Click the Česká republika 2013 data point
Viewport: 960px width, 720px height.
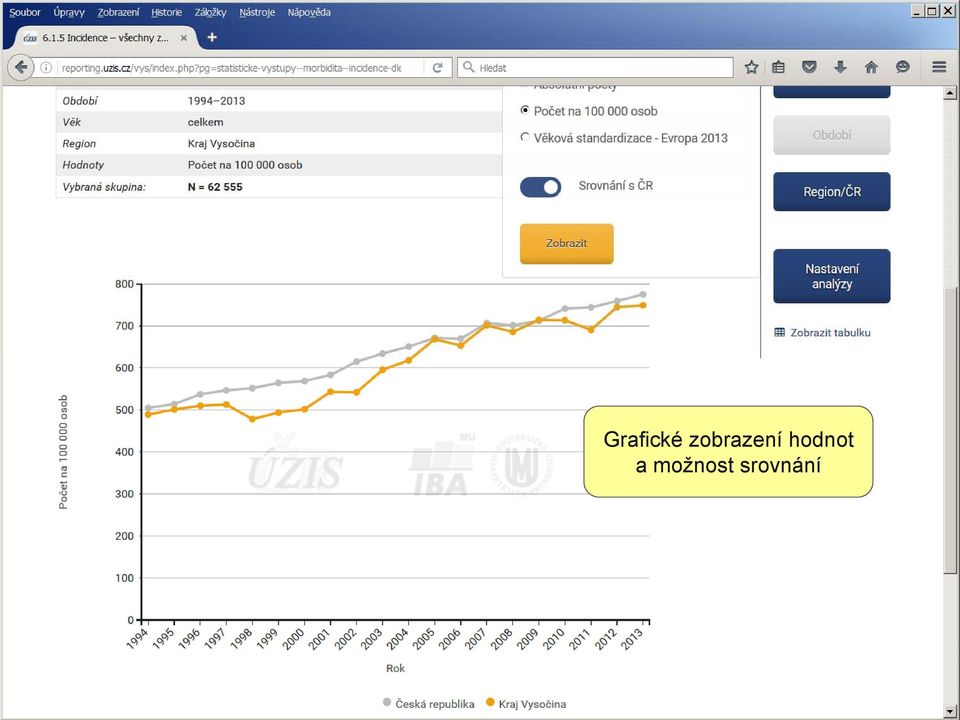tap(643, 294)
